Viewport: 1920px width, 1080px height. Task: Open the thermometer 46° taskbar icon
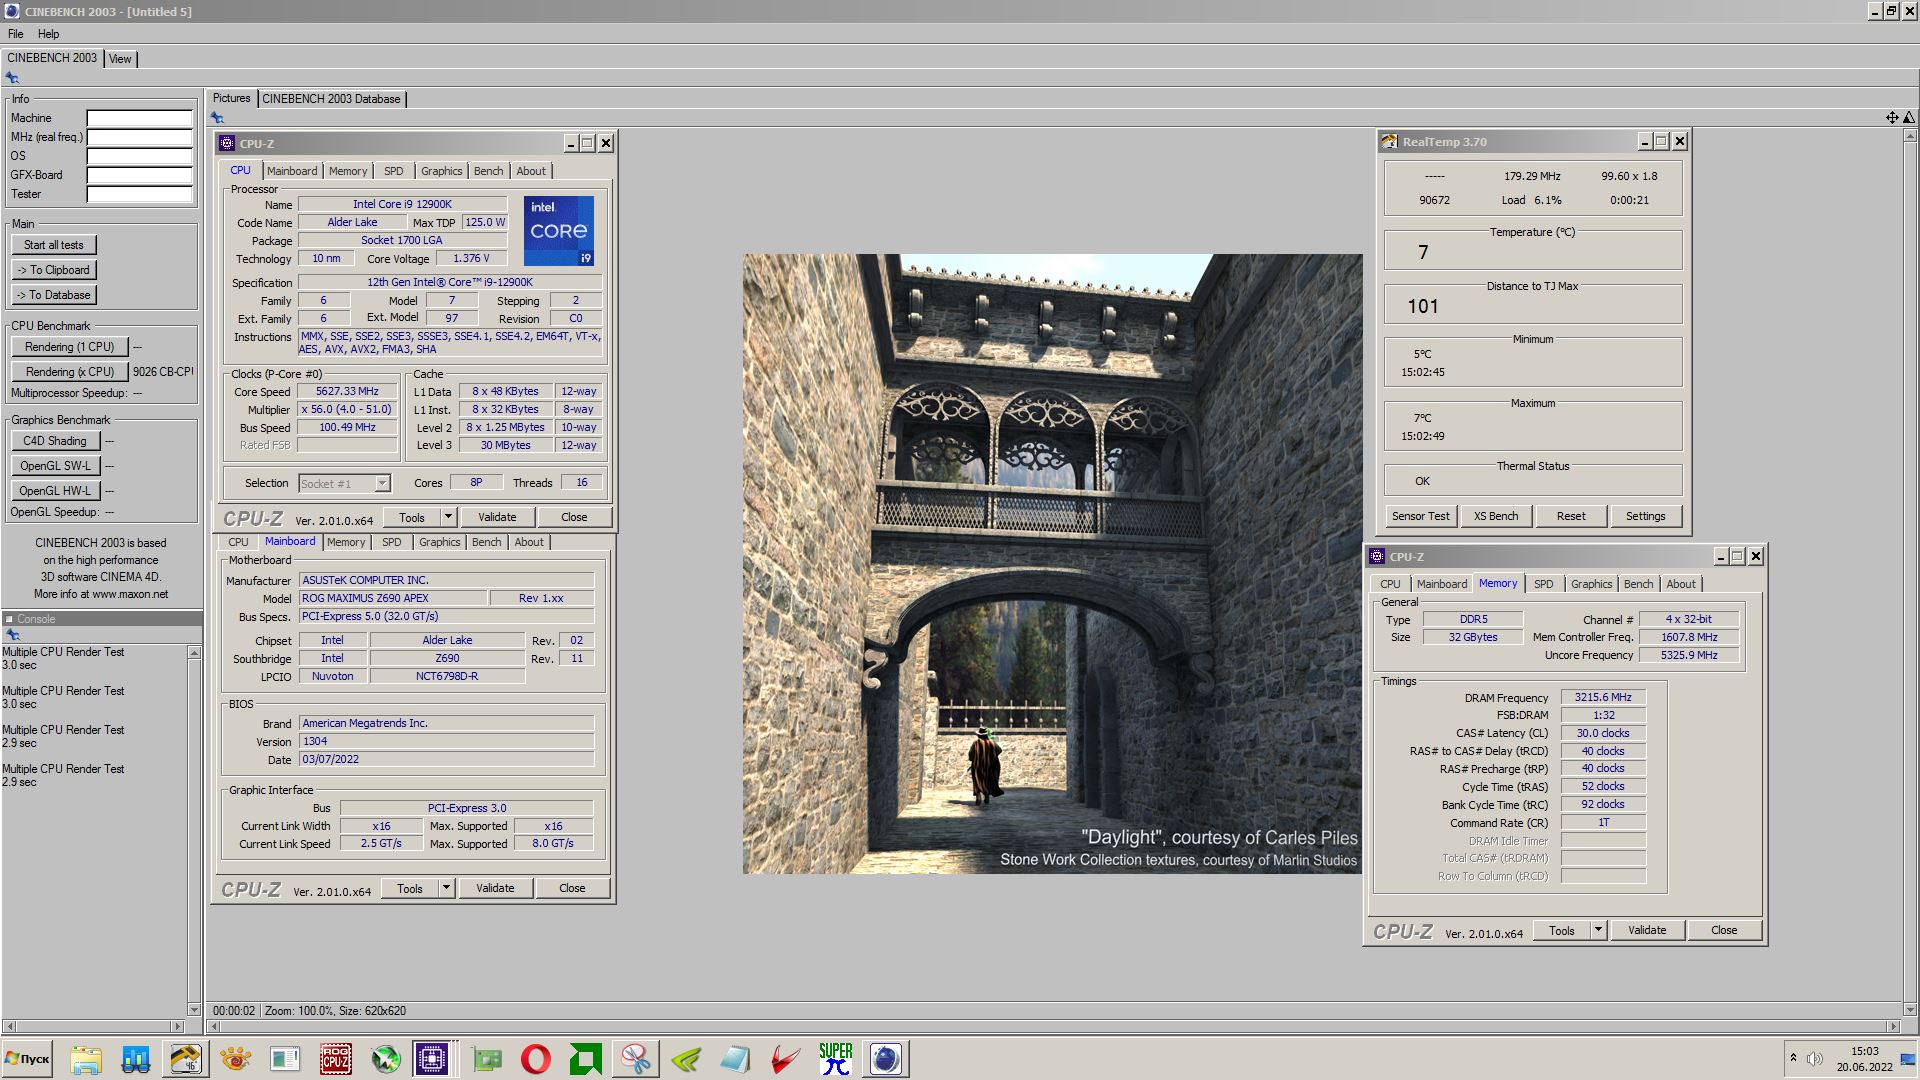click(186, 1059)
